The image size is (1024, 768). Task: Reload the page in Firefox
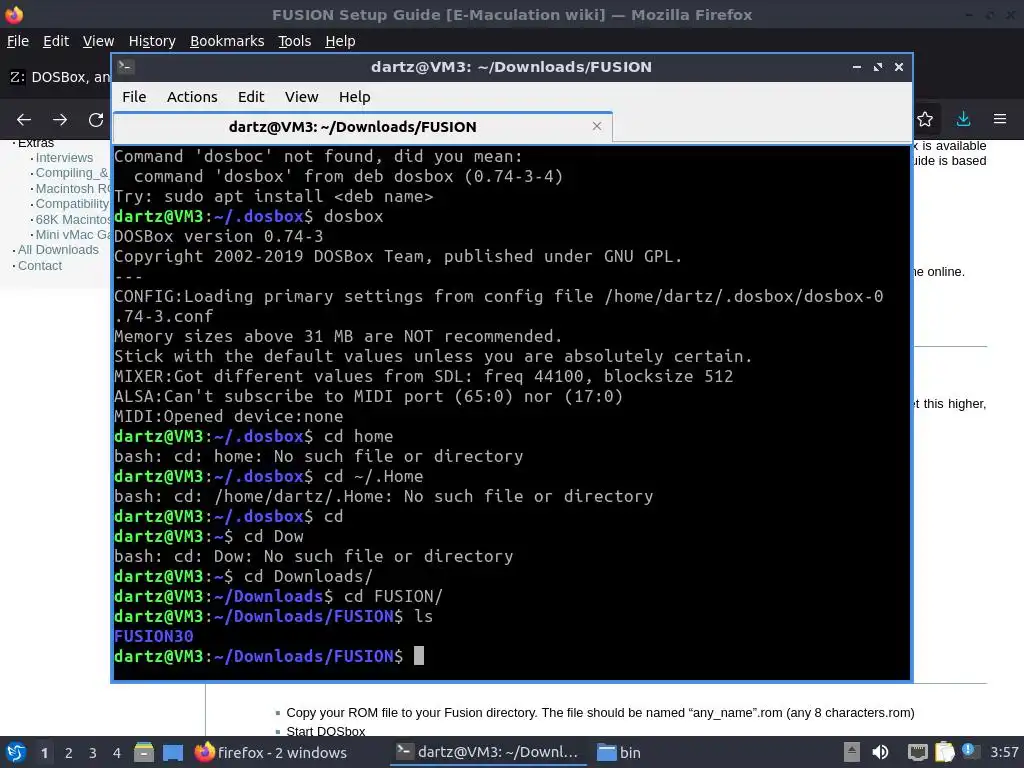tap(96, 120)
